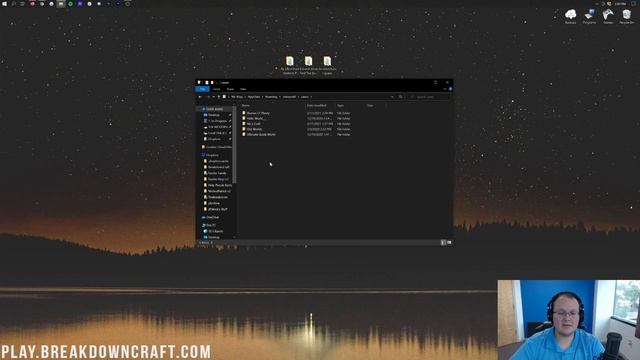Open the Programs desktop icon

pos(589,16)
